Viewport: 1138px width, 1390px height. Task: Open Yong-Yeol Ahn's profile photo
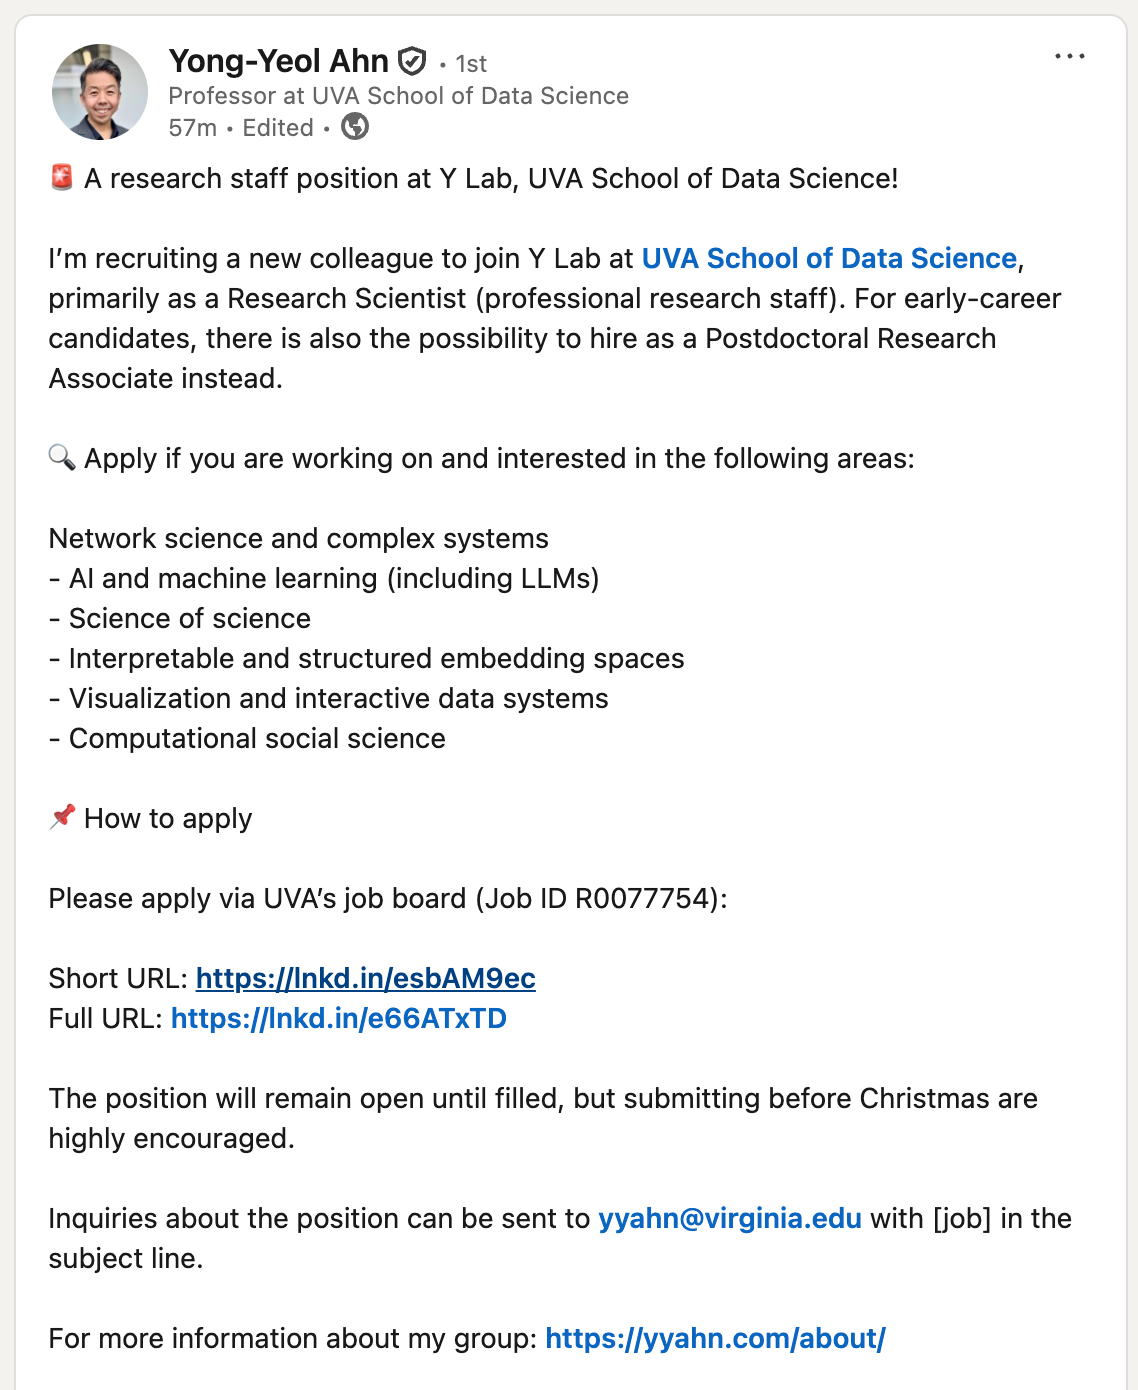click(x=100, y=92)
